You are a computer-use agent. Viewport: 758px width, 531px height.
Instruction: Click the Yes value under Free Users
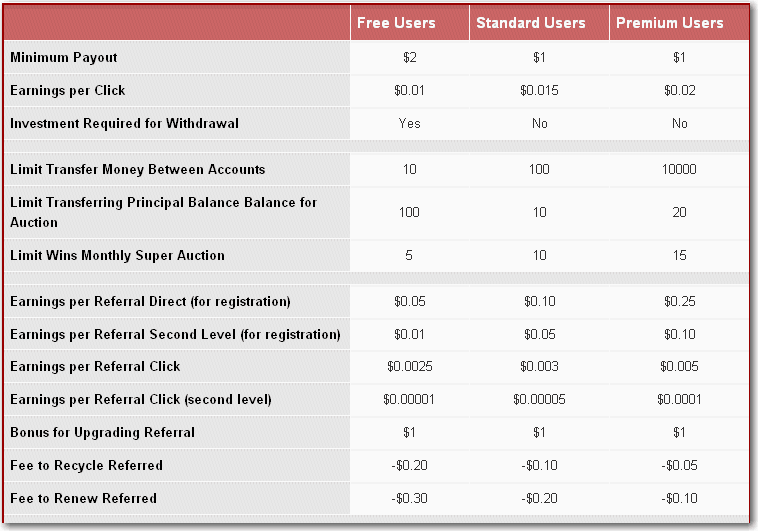(x=409, y=123)
